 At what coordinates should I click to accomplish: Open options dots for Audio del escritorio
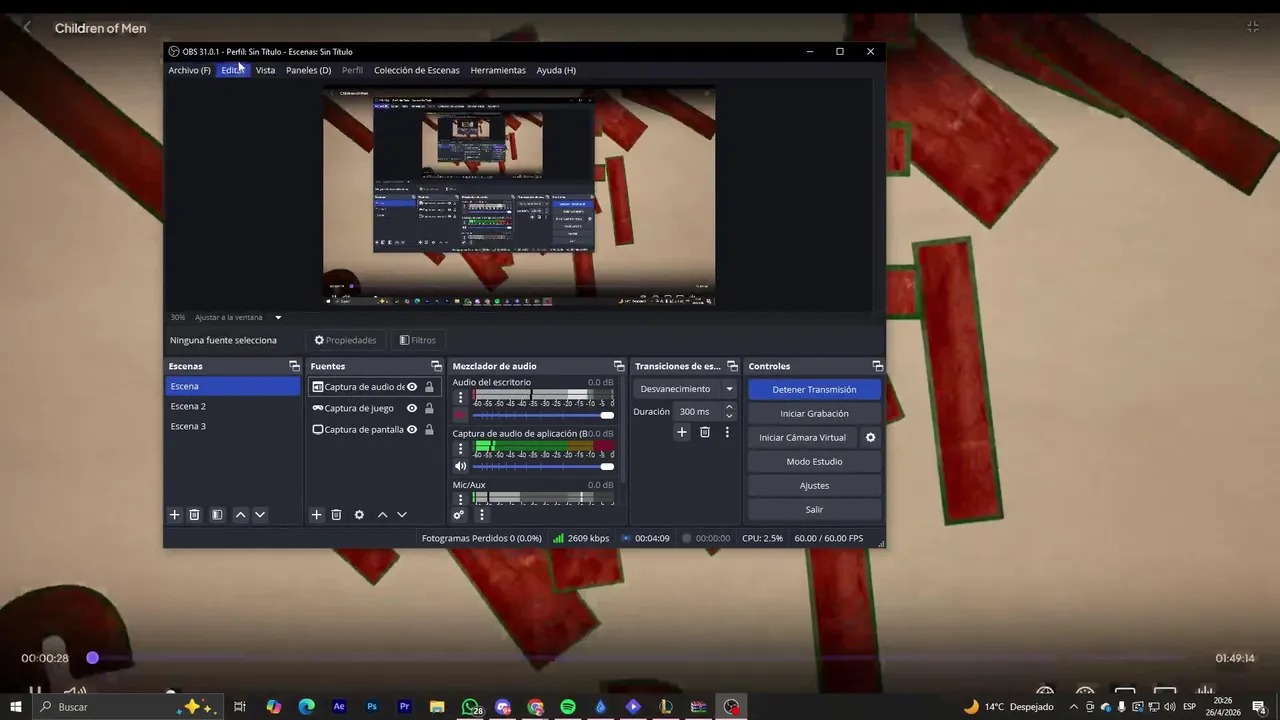tap(460, 397)
